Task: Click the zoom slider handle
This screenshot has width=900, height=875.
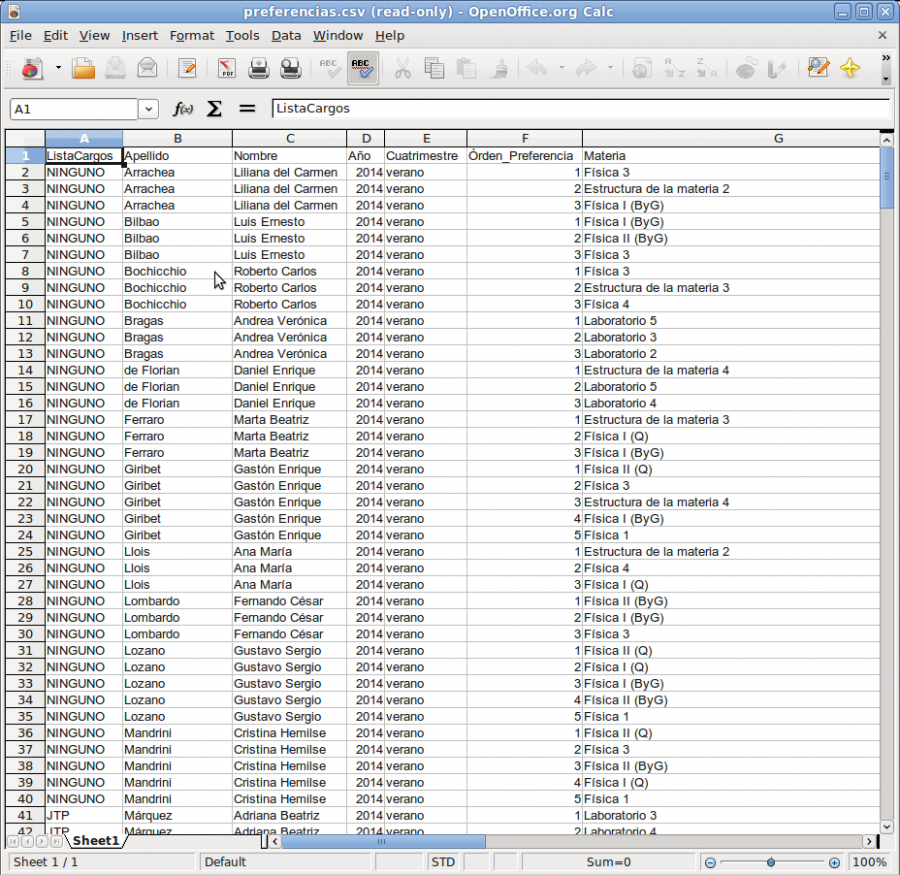Action: 771,862
